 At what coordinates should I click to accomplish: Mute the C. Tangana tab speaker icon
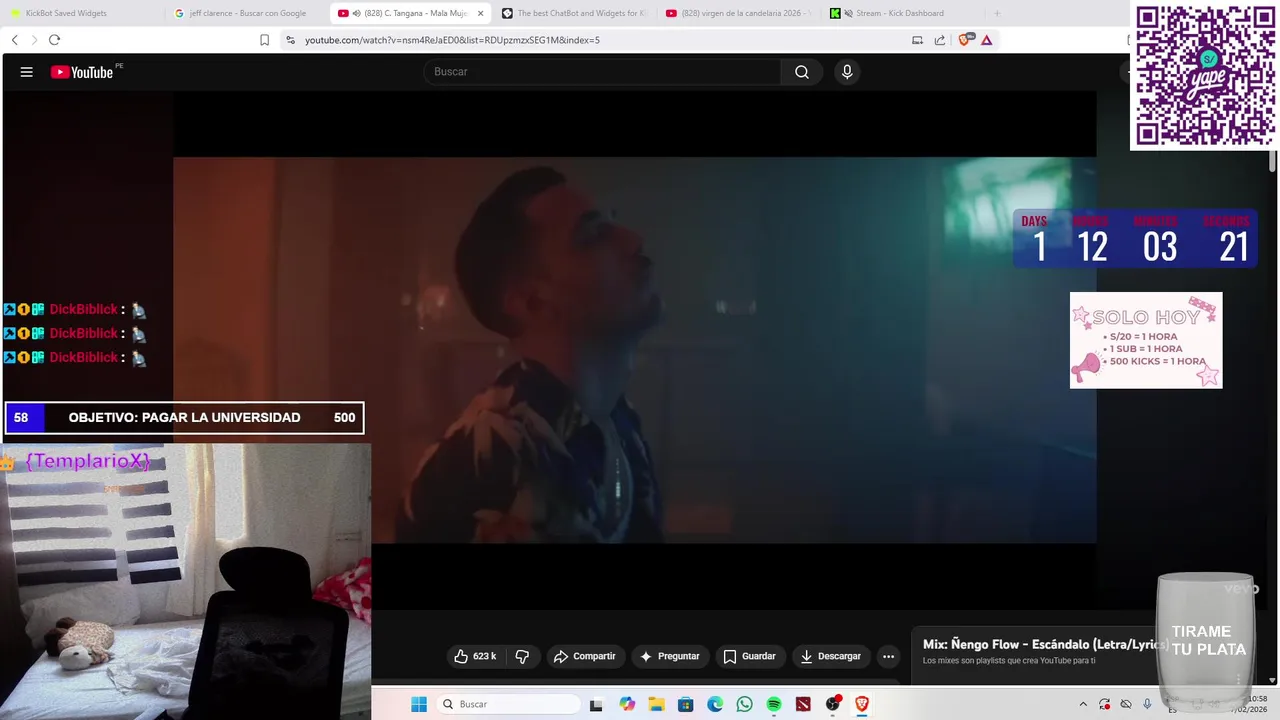[357, 13]
